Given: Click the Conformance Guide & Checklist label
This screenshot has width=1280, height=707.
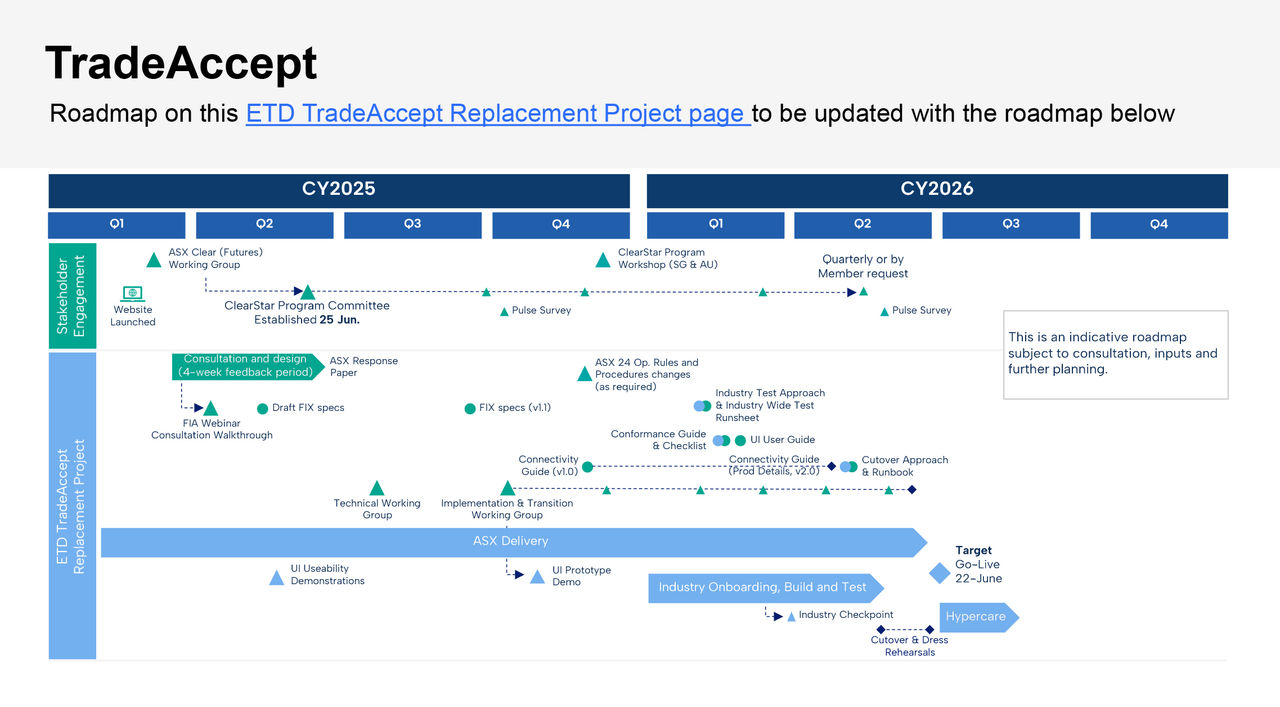Looking at the screenshot, I should pos(658,440).
